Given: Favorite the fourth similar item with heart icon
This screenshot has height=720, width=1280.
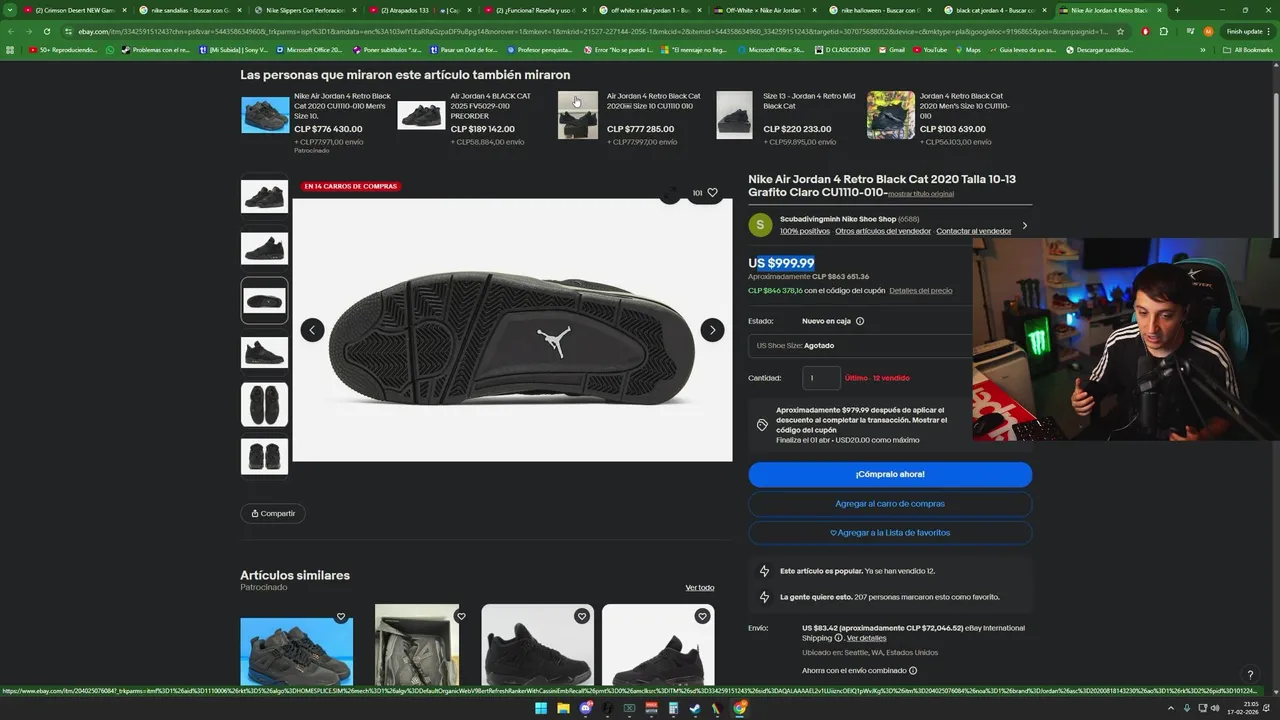Looking at the screenshot, I should (702, 617).
